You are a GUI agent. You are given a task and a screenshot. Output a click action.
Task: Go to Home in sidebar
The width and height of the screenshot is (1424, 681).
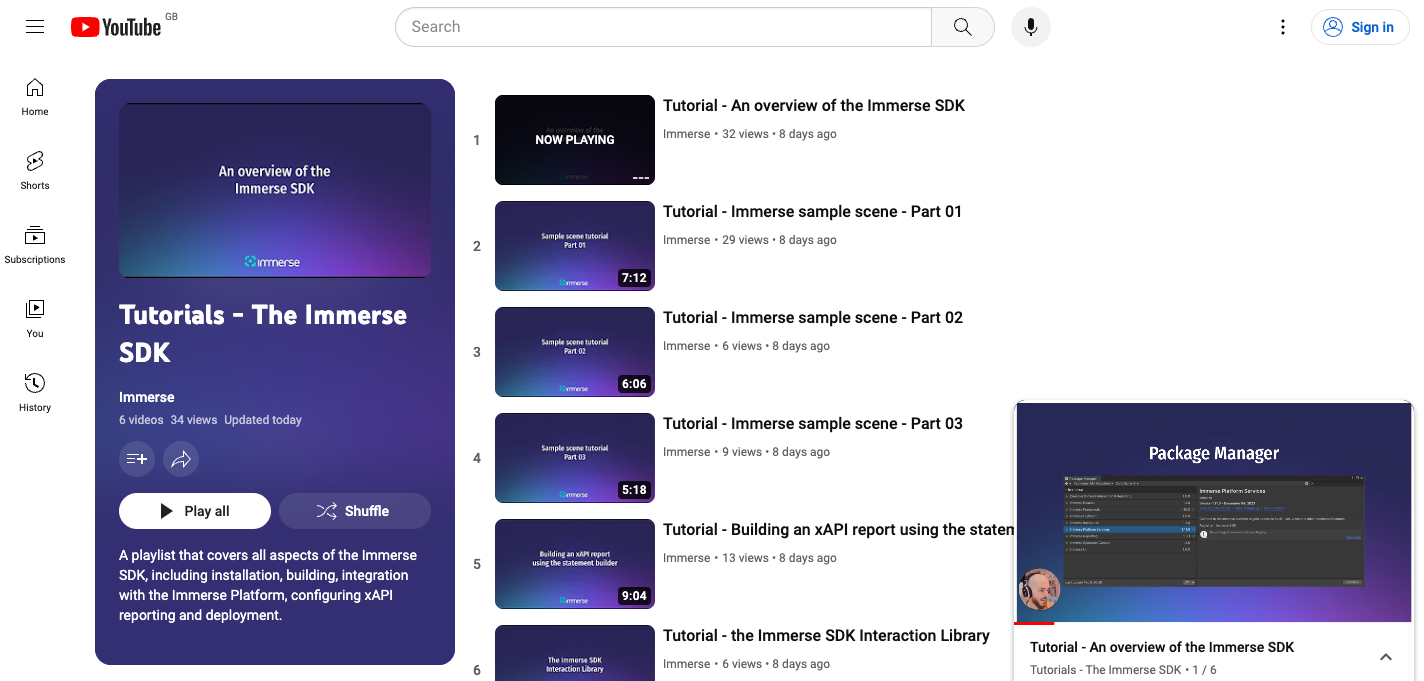tap(35, 97)
